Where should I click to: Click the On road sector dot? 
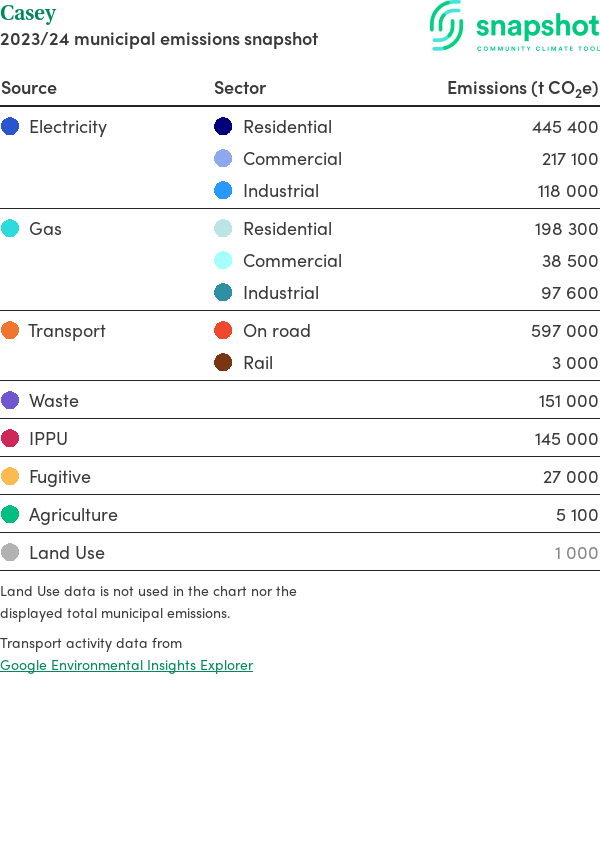(223, 331)
